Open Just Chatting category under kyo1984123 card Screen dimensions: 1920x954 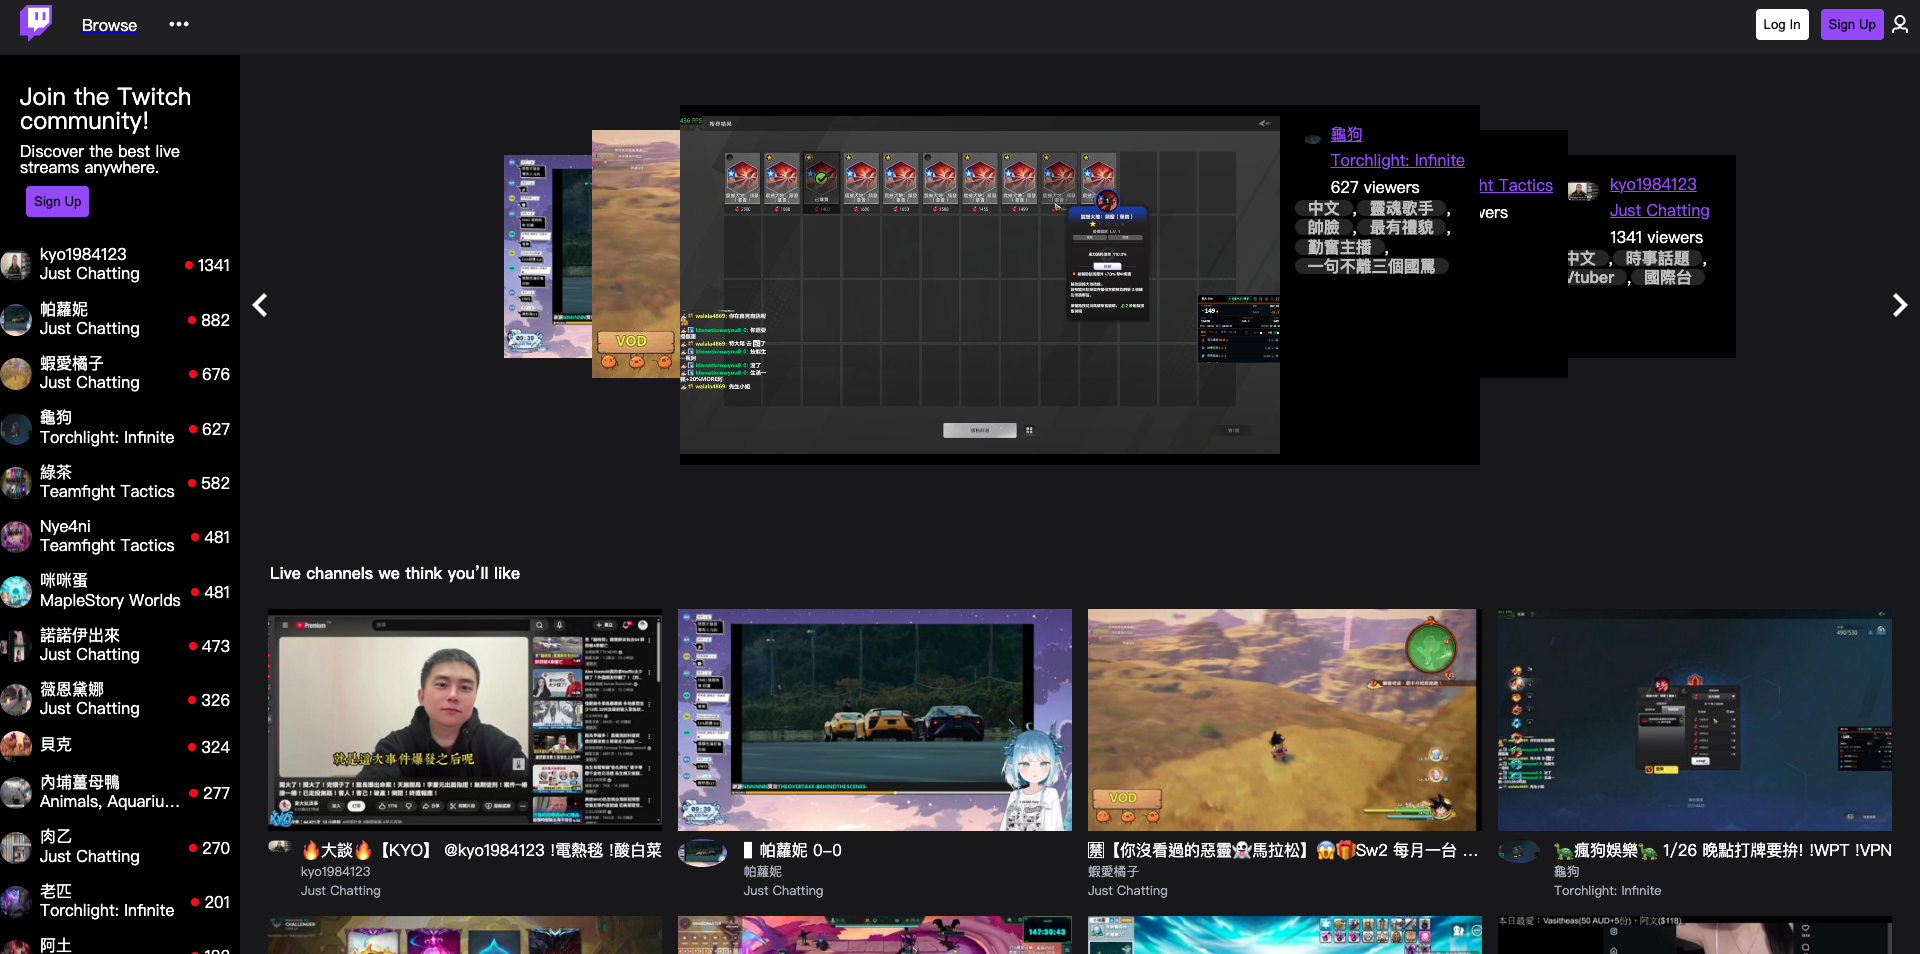click(x=341, y=890)
